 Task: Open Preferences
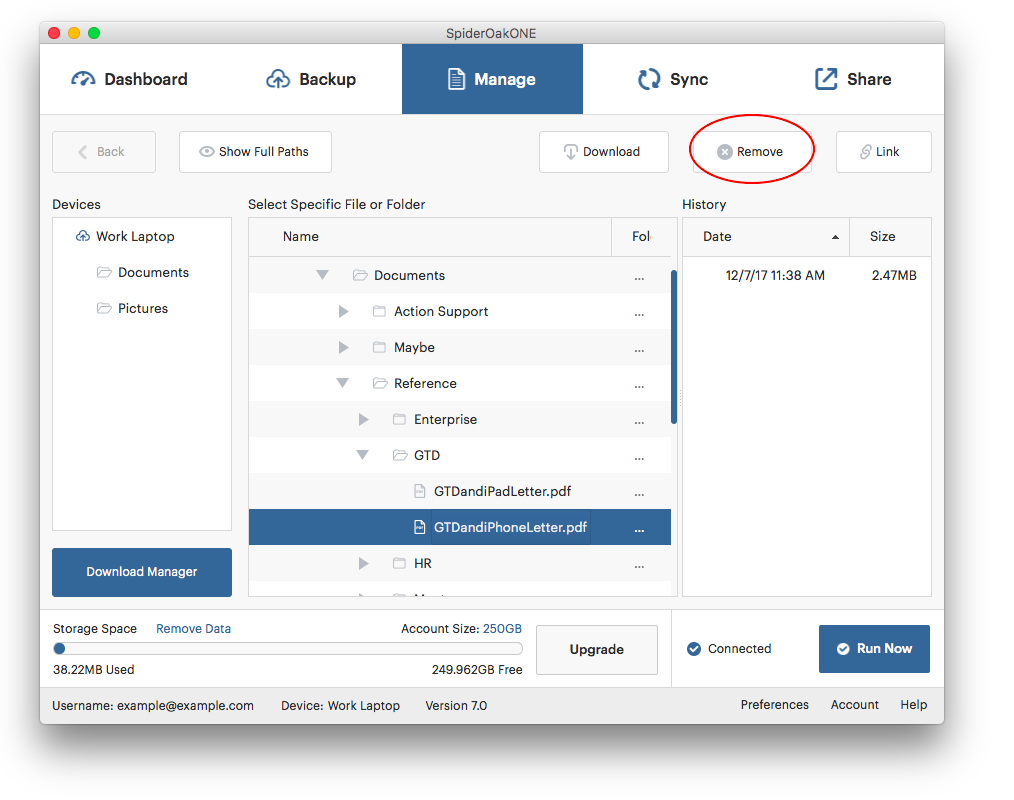(x=774, y=705)
